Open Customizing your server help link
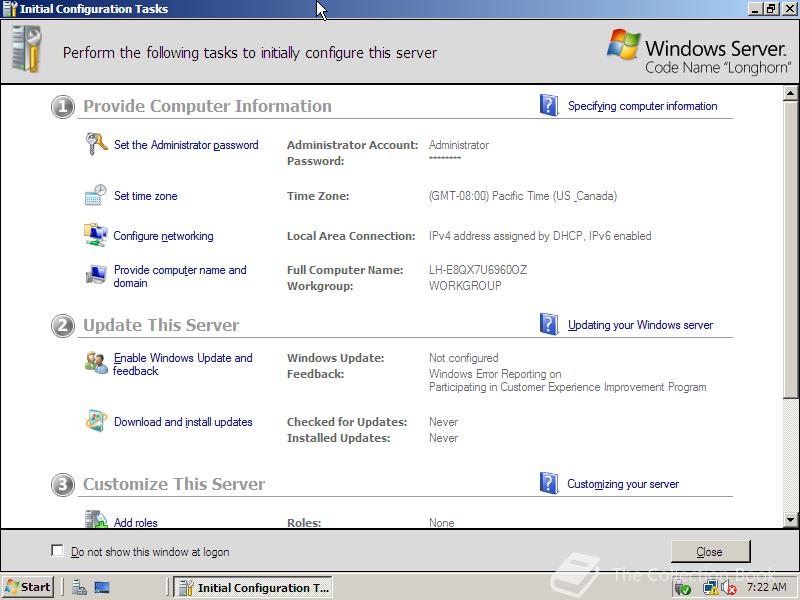This screenshot has width=800, height=600. 623,484
